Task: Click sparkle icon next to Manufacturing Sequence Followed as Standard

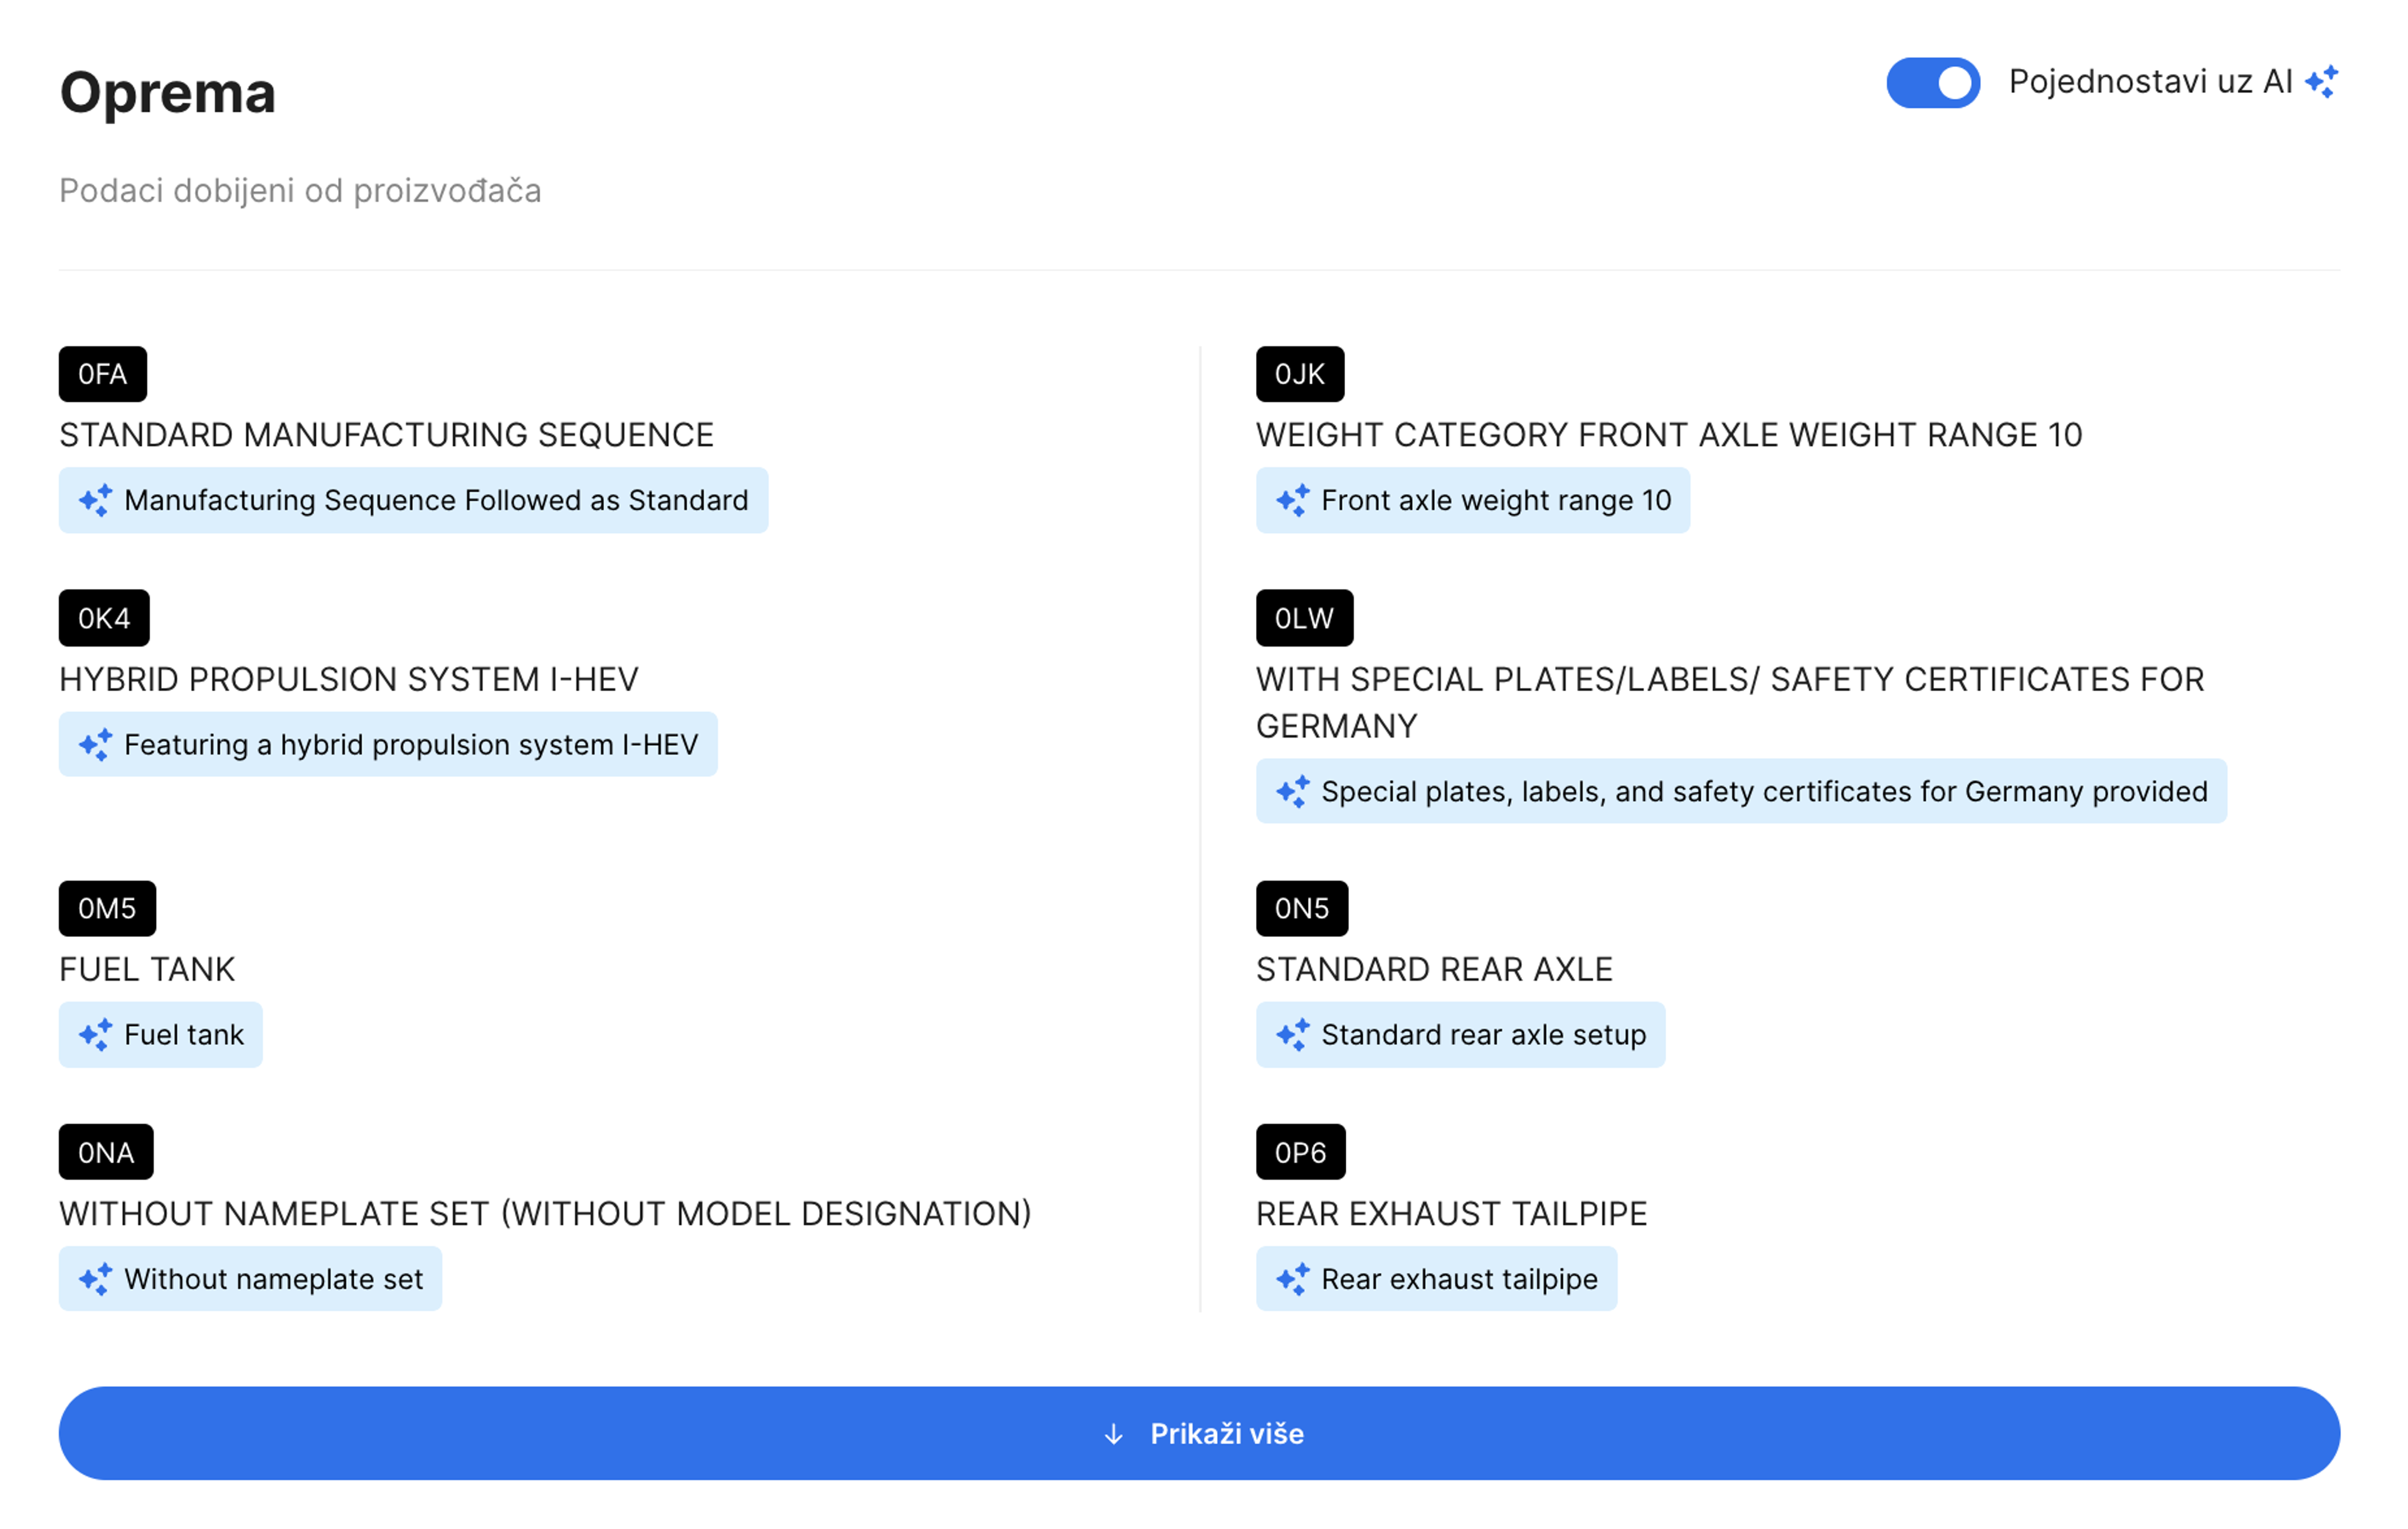Action: point(96,500)
